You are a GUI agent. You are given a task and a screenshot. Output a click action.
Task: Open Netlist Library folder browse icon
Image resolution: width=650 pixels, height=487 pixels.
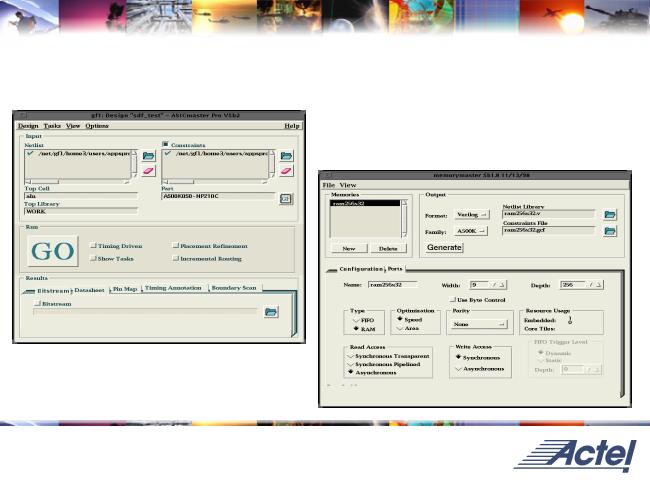point(610,214)
